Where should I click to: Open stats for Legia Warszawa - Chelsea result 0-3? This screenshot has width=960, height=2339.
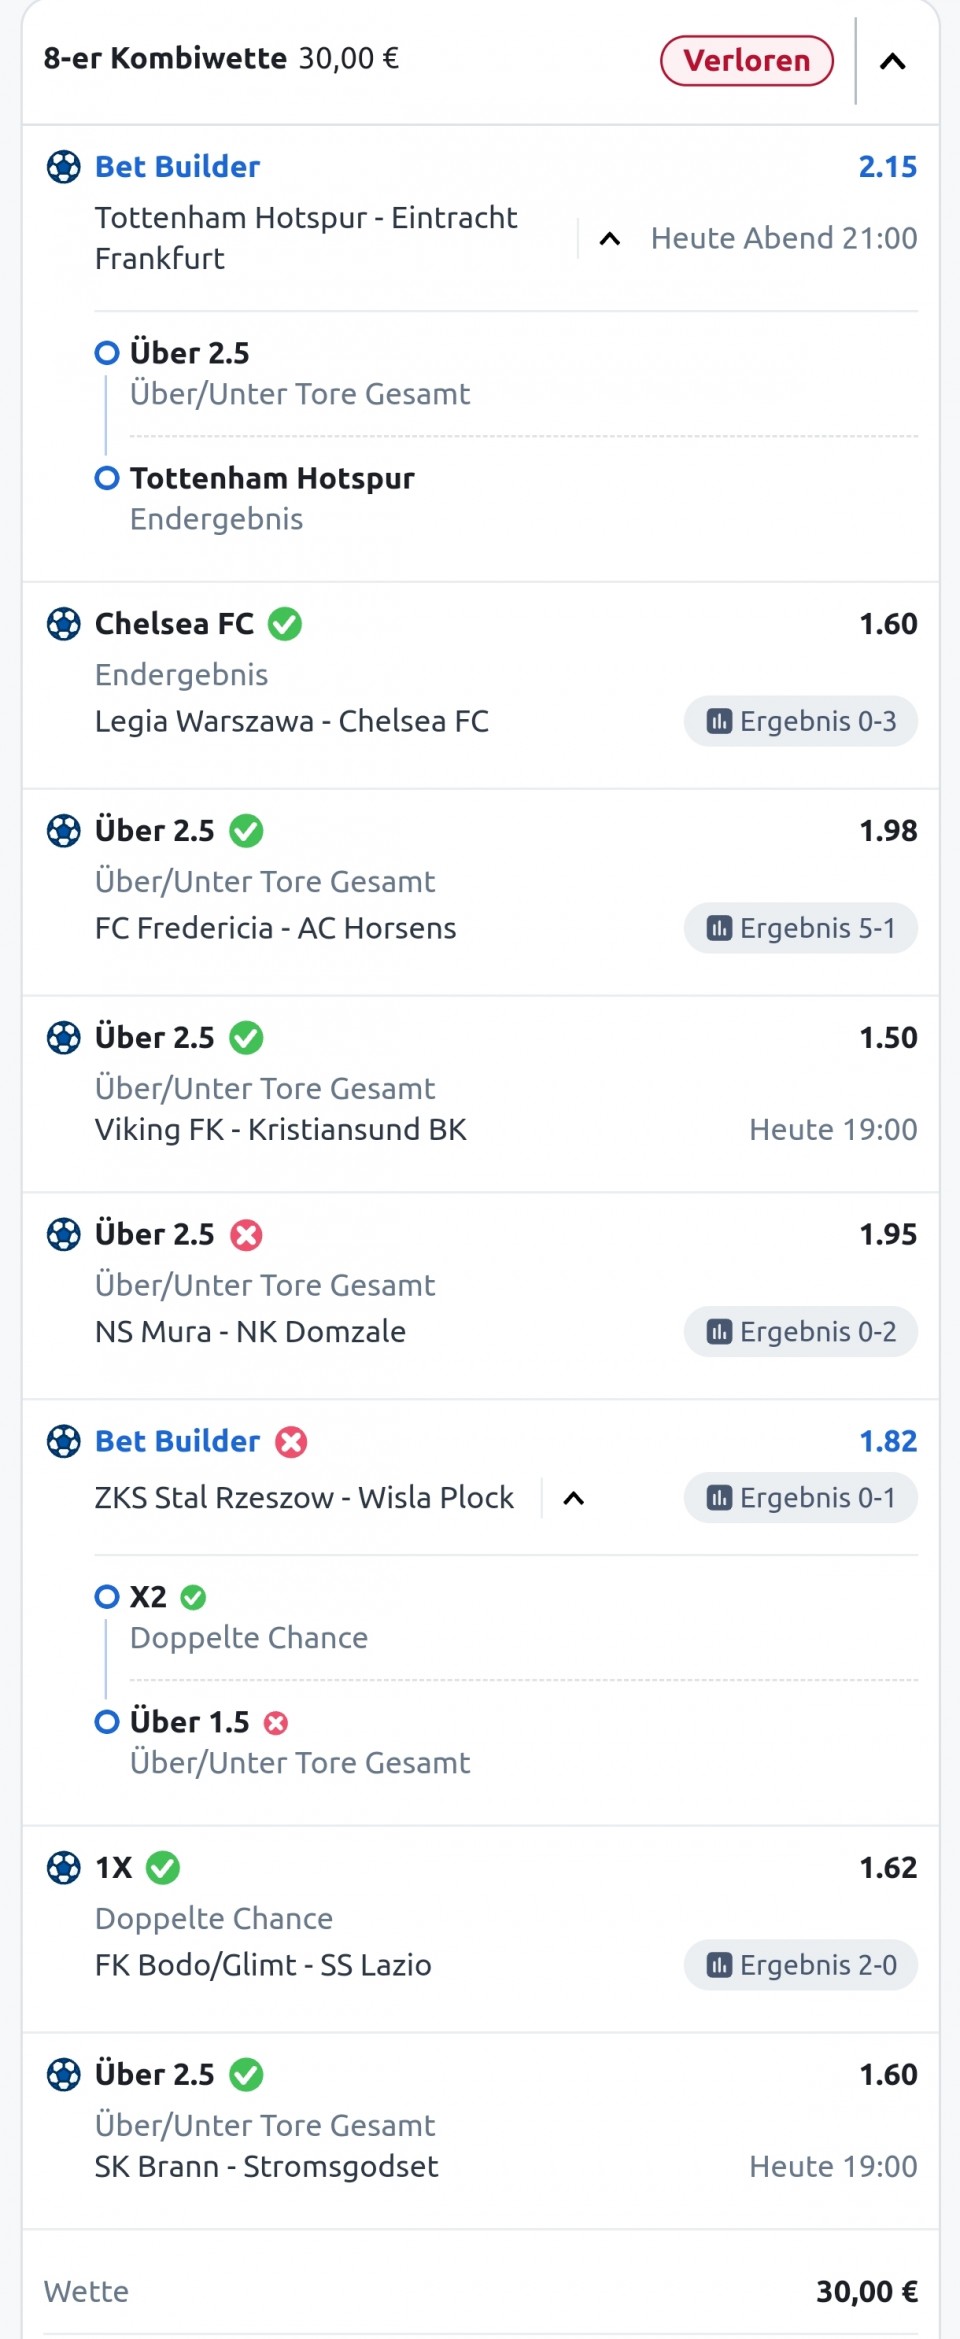pyautogui.click(x=800, y=722)
